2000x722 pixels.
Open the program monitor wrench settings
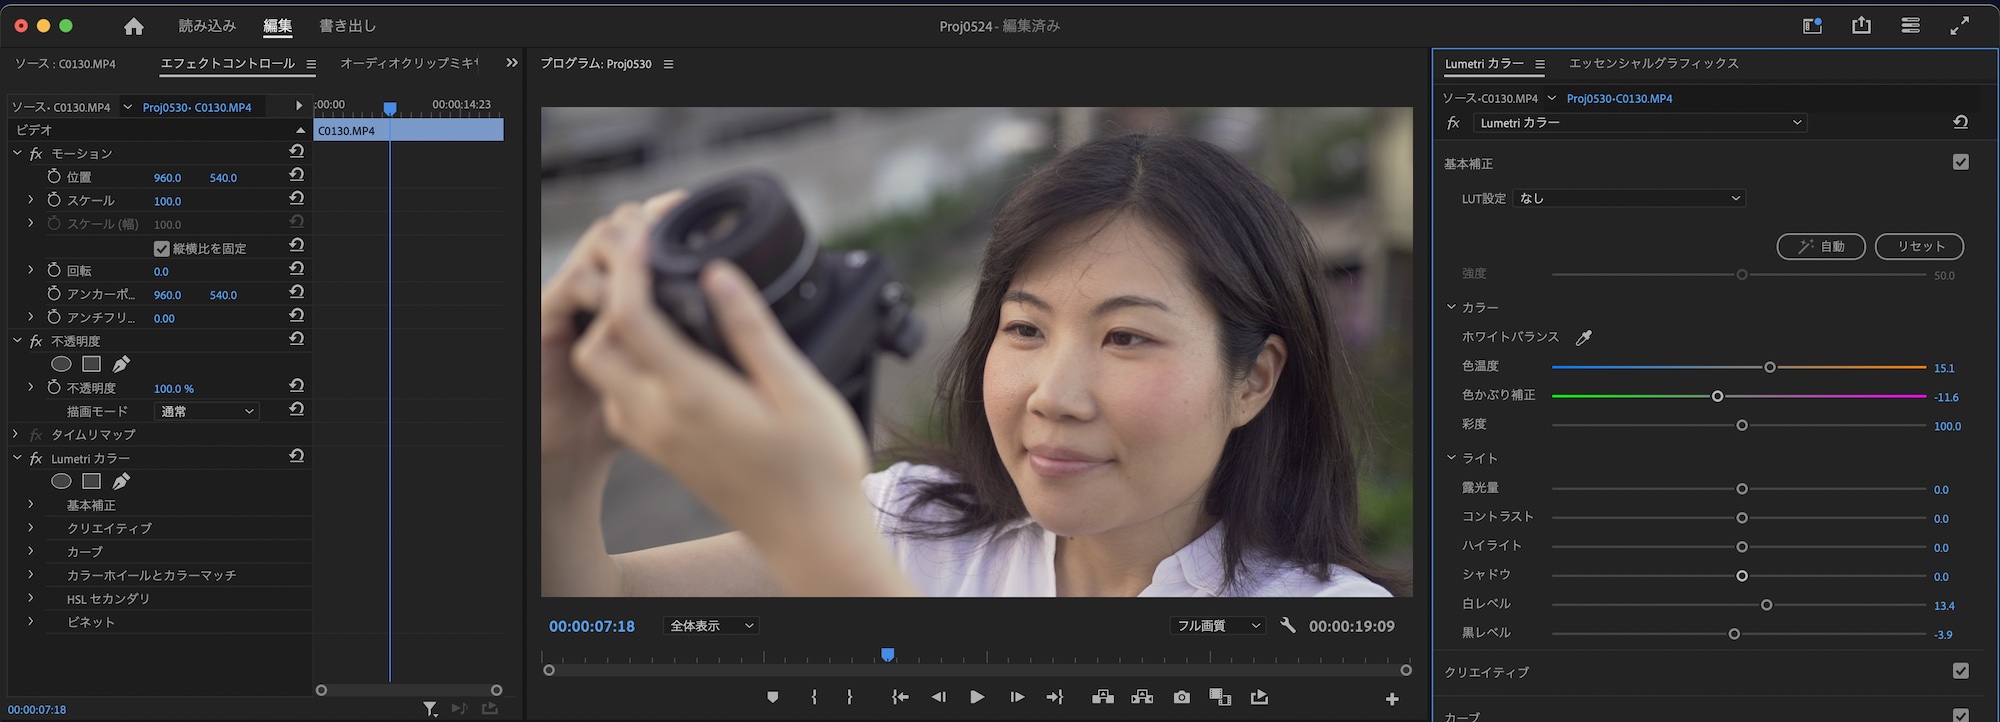pyautogui.click(x=1288, y=626)
